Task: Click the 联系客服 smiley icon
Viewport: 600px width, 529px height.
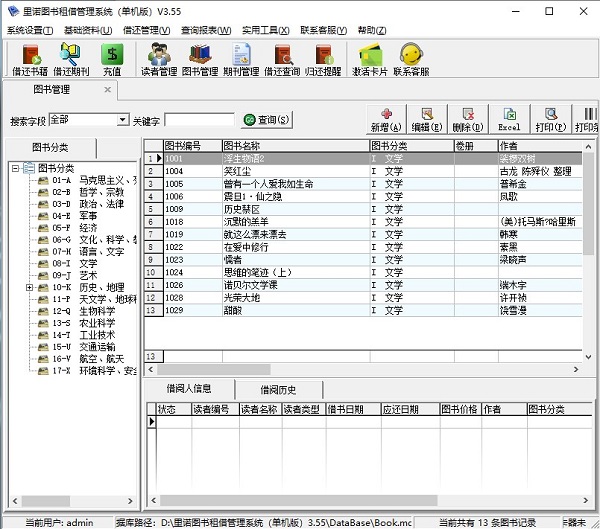Action: click(411, 59)
